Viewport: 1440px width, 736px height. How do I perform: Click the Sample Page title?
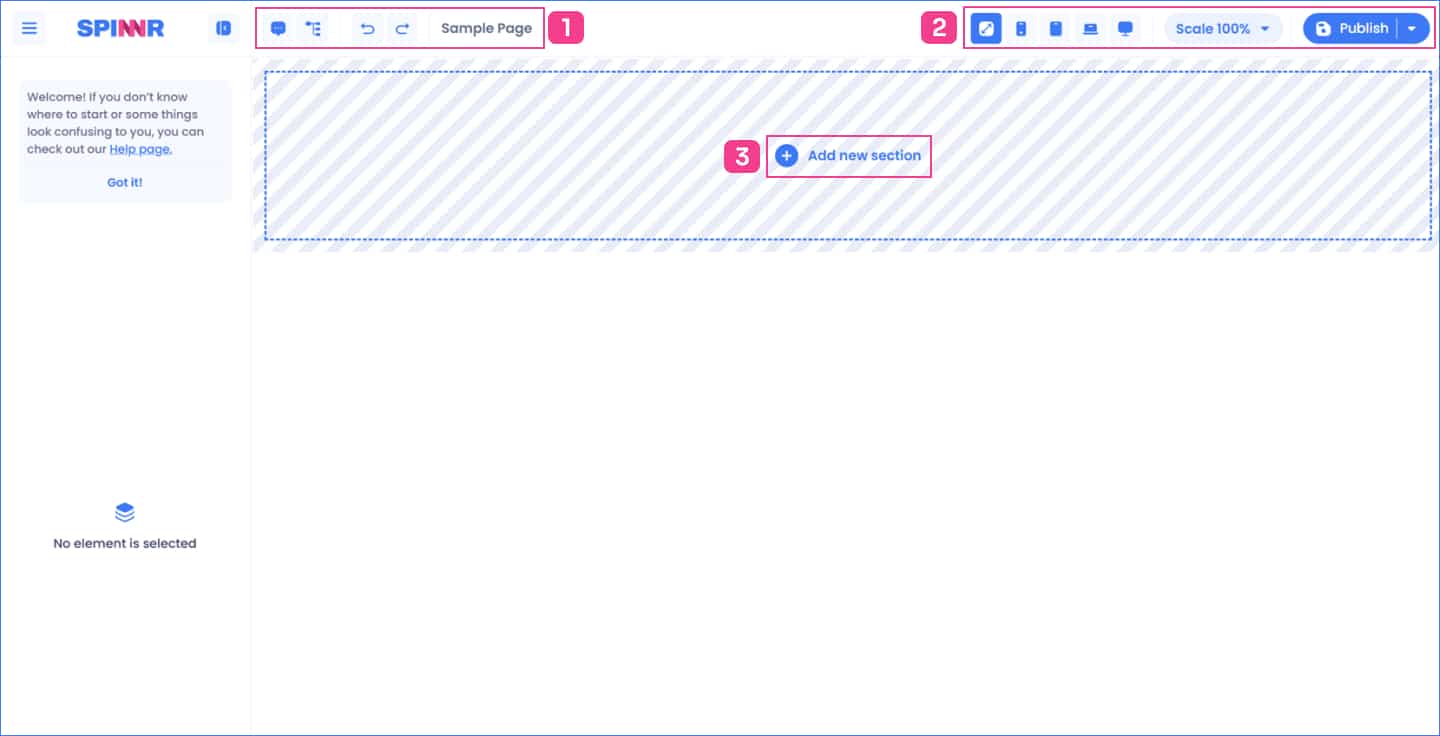[x=486, y=28]
